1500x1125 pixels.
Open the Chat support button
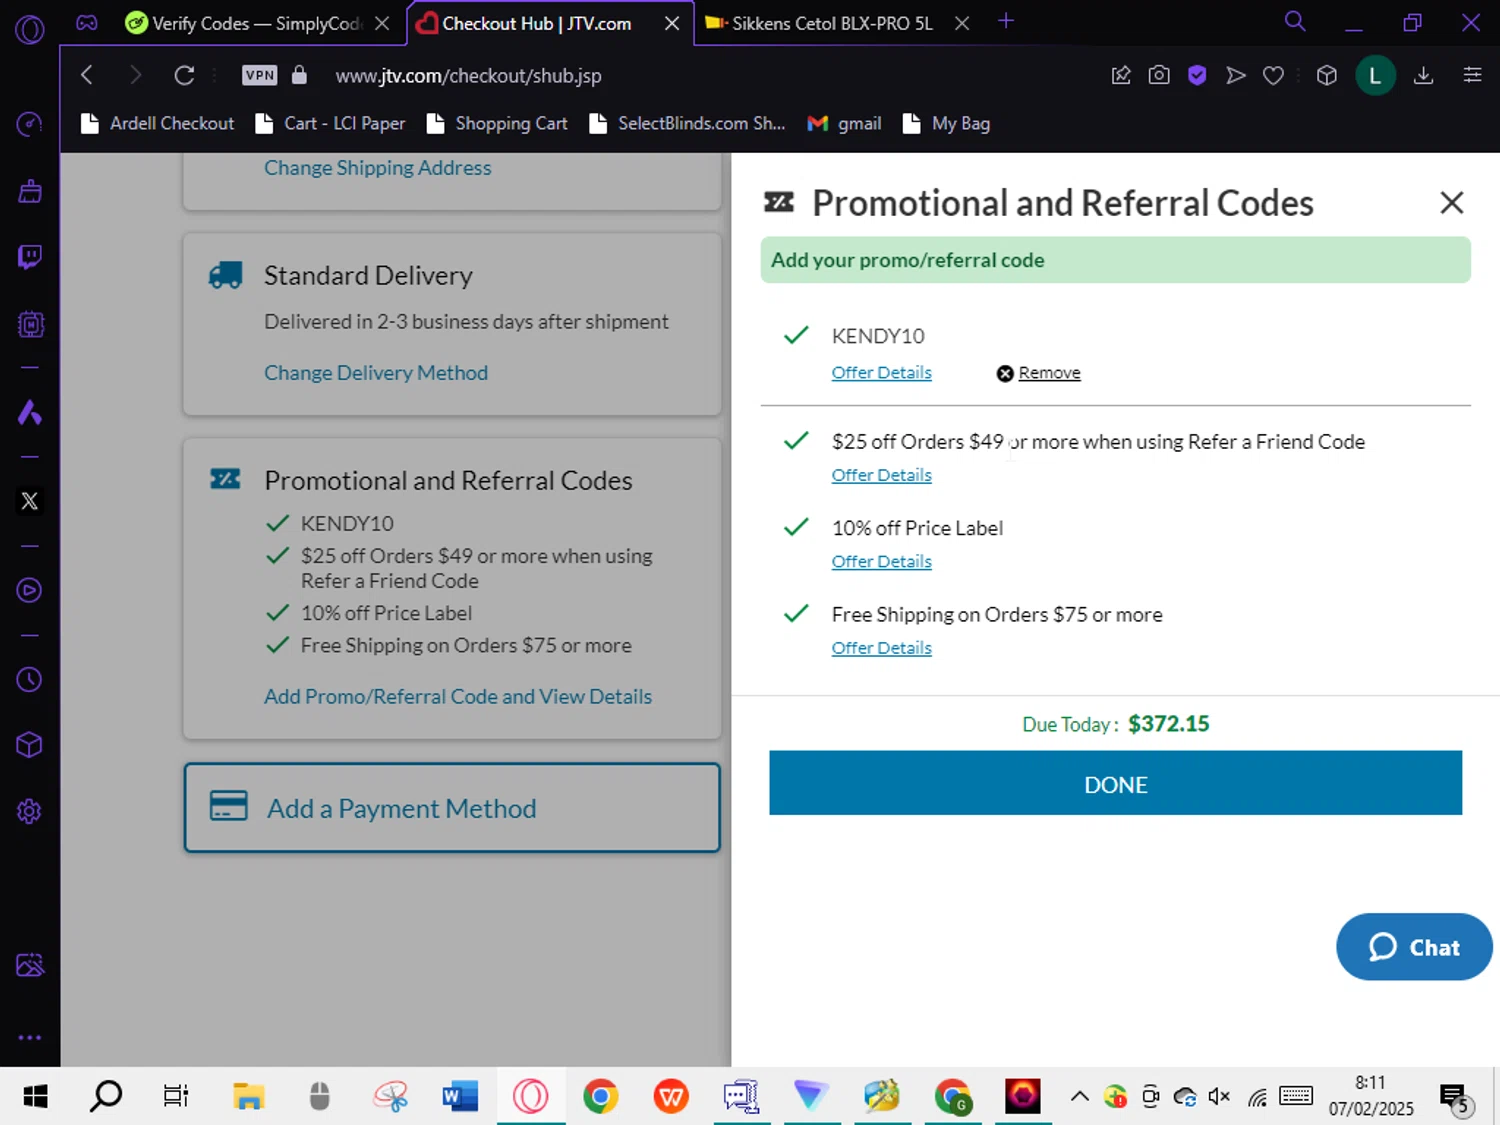(x=1414, y=947)
